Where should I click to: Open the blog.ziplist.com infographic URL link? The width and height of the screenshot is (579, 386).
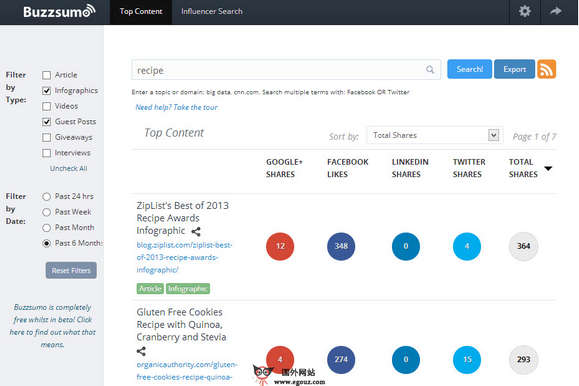pos(184,257)
